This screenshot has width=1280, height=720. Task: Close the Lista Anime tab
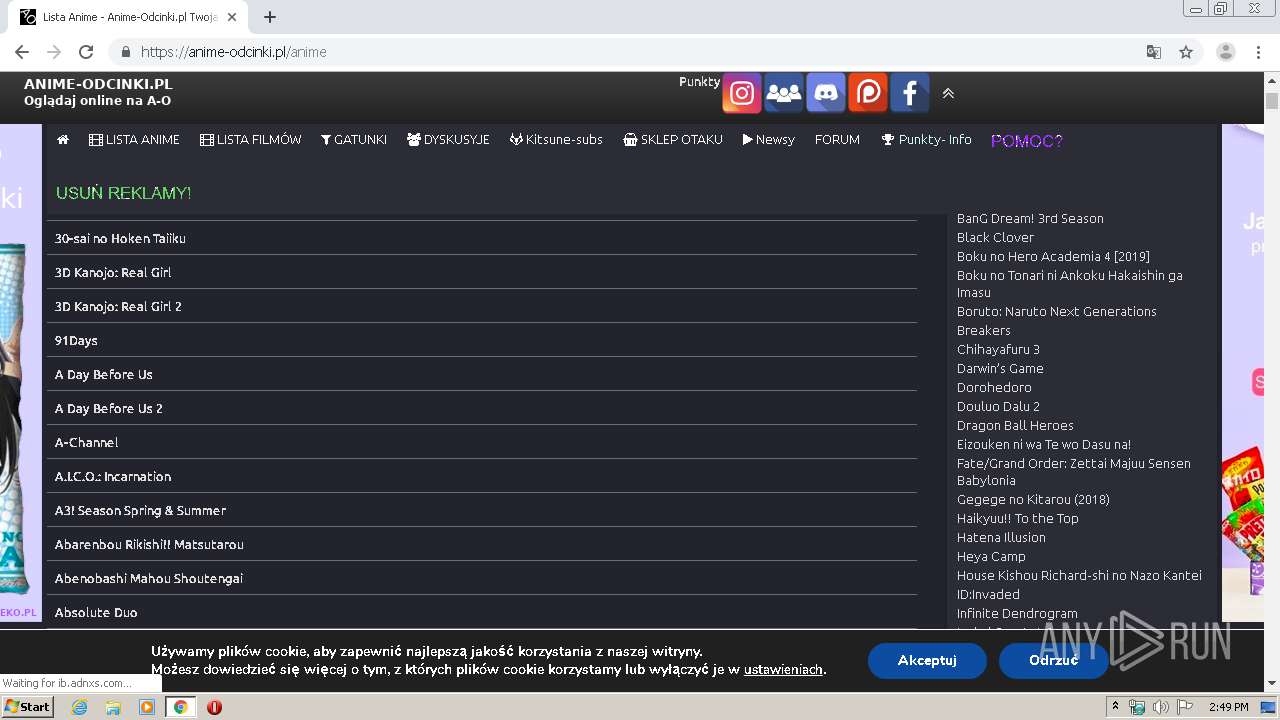tap(232, 17)
